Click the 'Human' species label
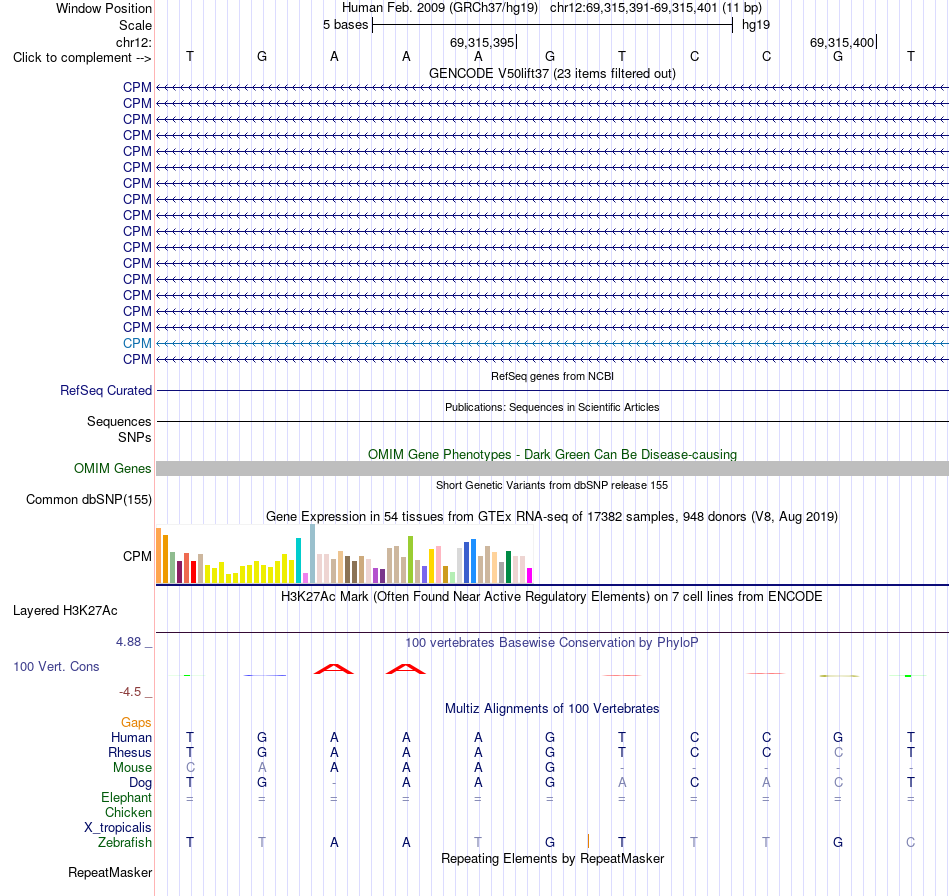The height and width of the screenshot is (896, 950). [131, 738]
